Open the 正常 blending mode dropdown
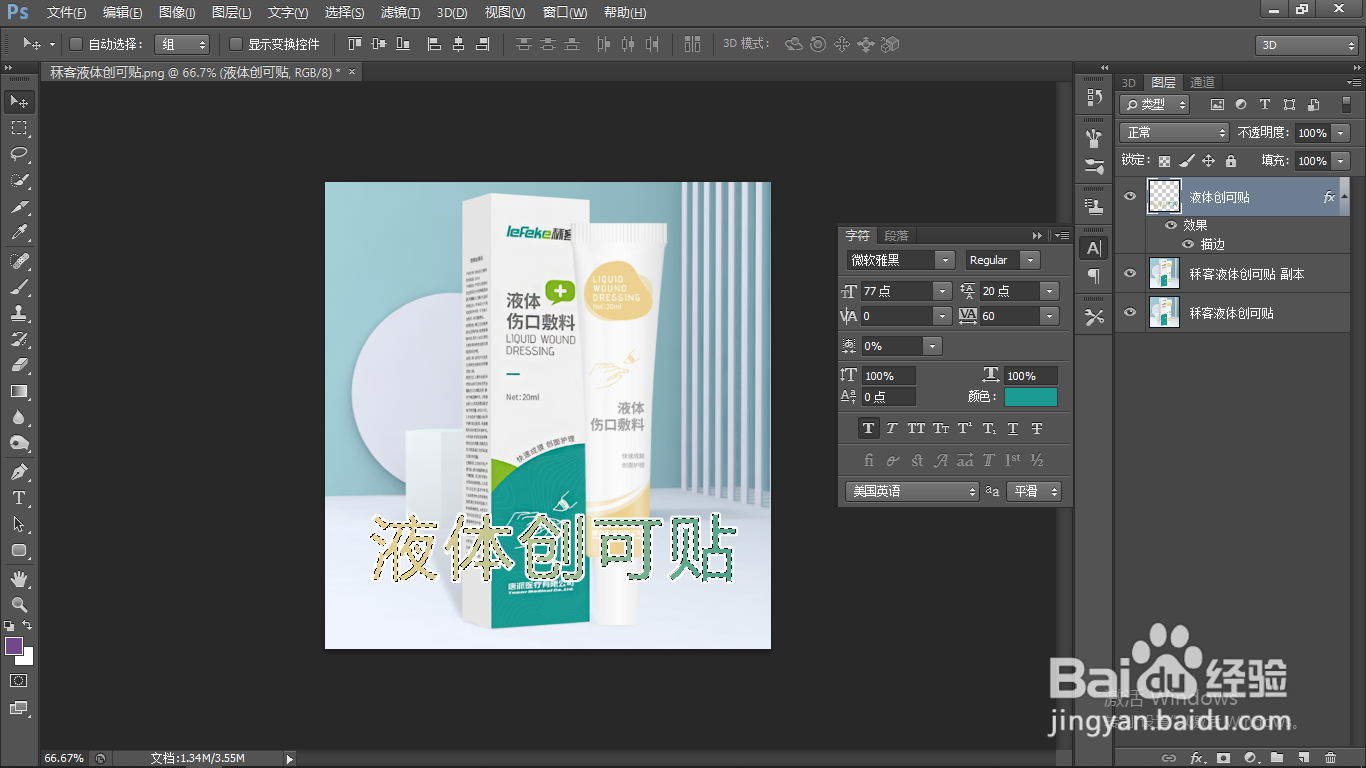 [x=1173, y=132]
